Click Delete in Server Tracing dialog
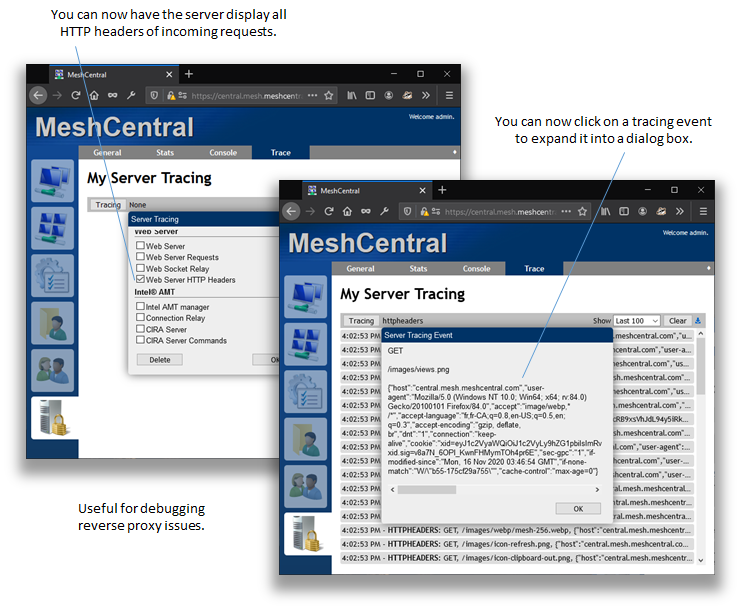This screenshot has width=741, height=610. click(x=160, y=360)
